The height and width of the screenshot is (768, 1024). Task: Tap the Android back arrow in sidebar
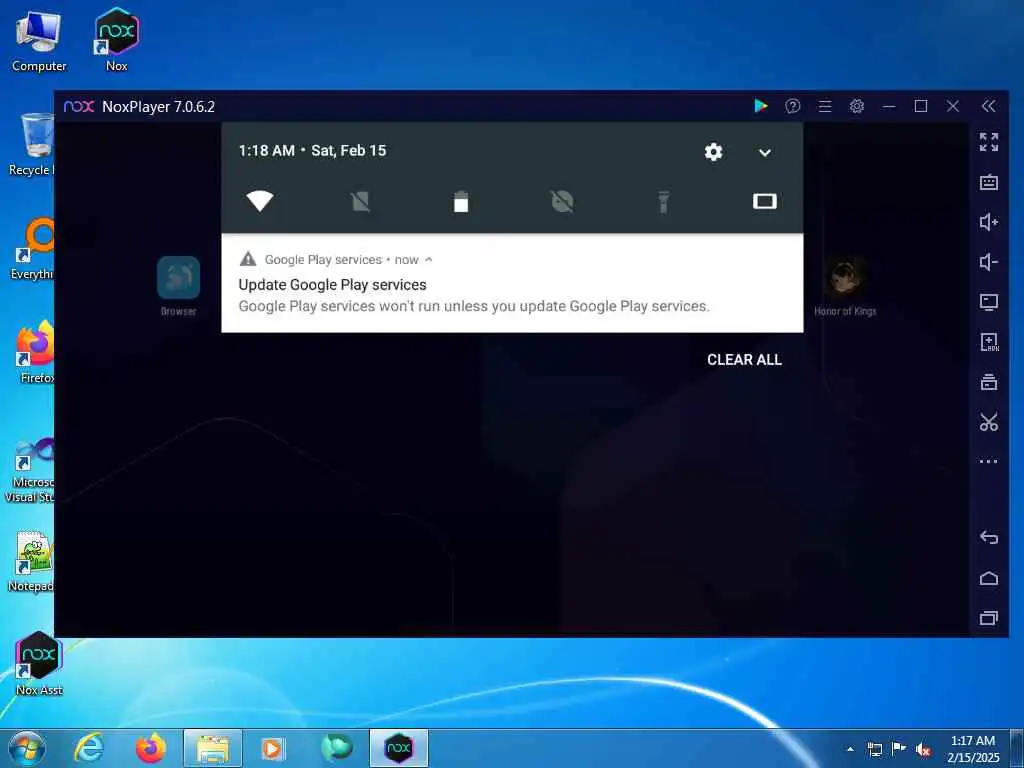[x=989, y=537]
